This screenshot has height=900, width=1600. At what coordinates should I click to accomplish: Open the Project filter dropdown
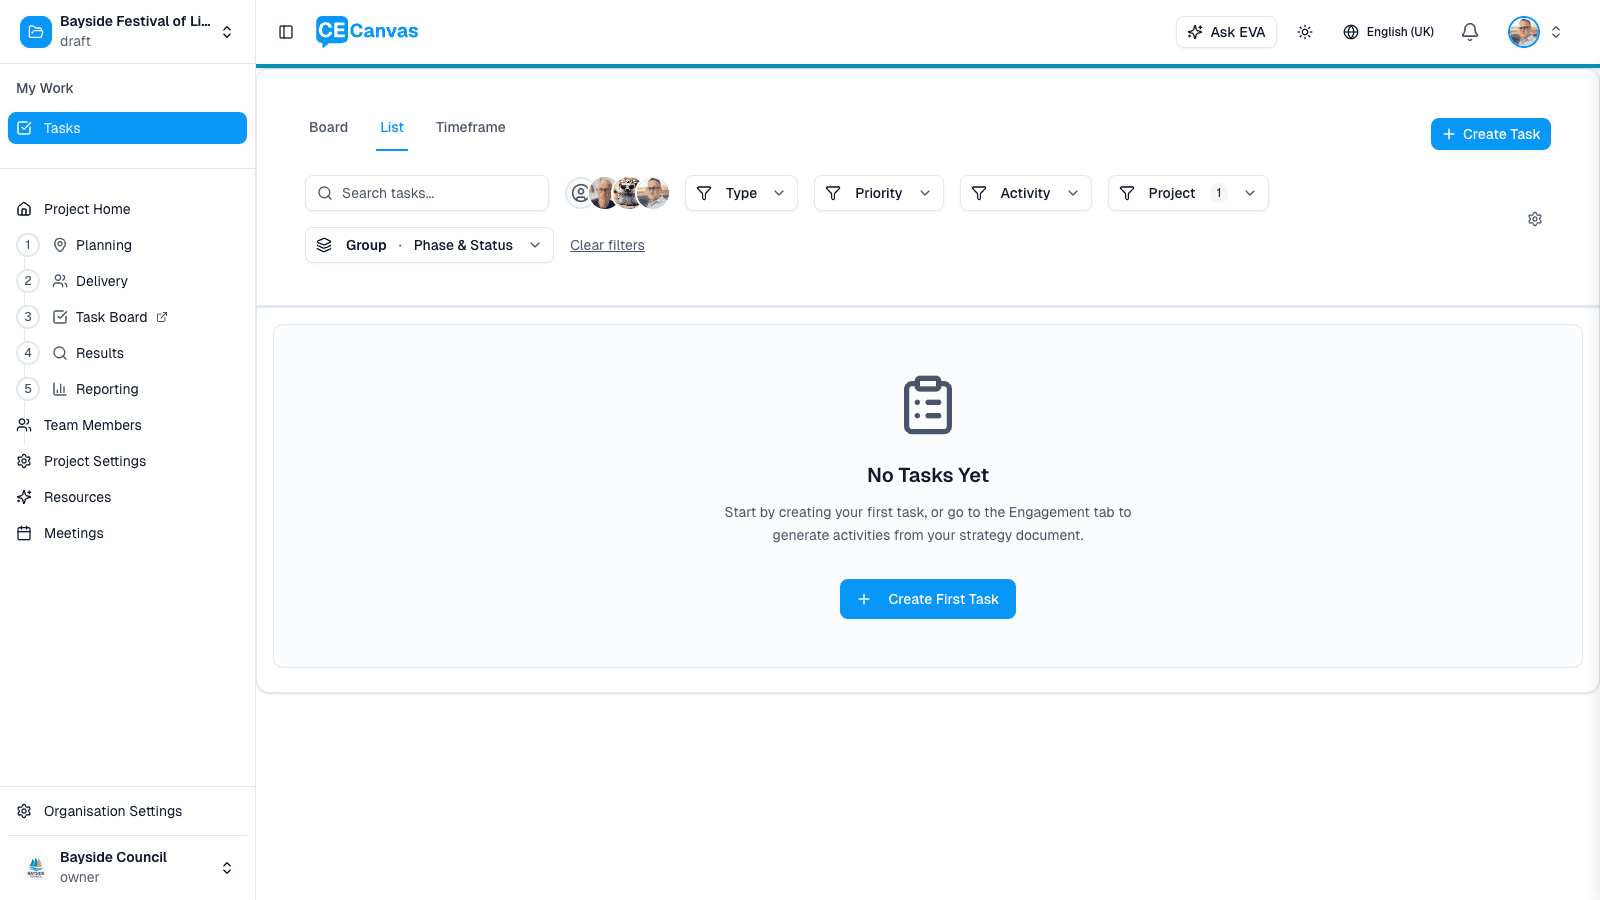point(1187,193)
